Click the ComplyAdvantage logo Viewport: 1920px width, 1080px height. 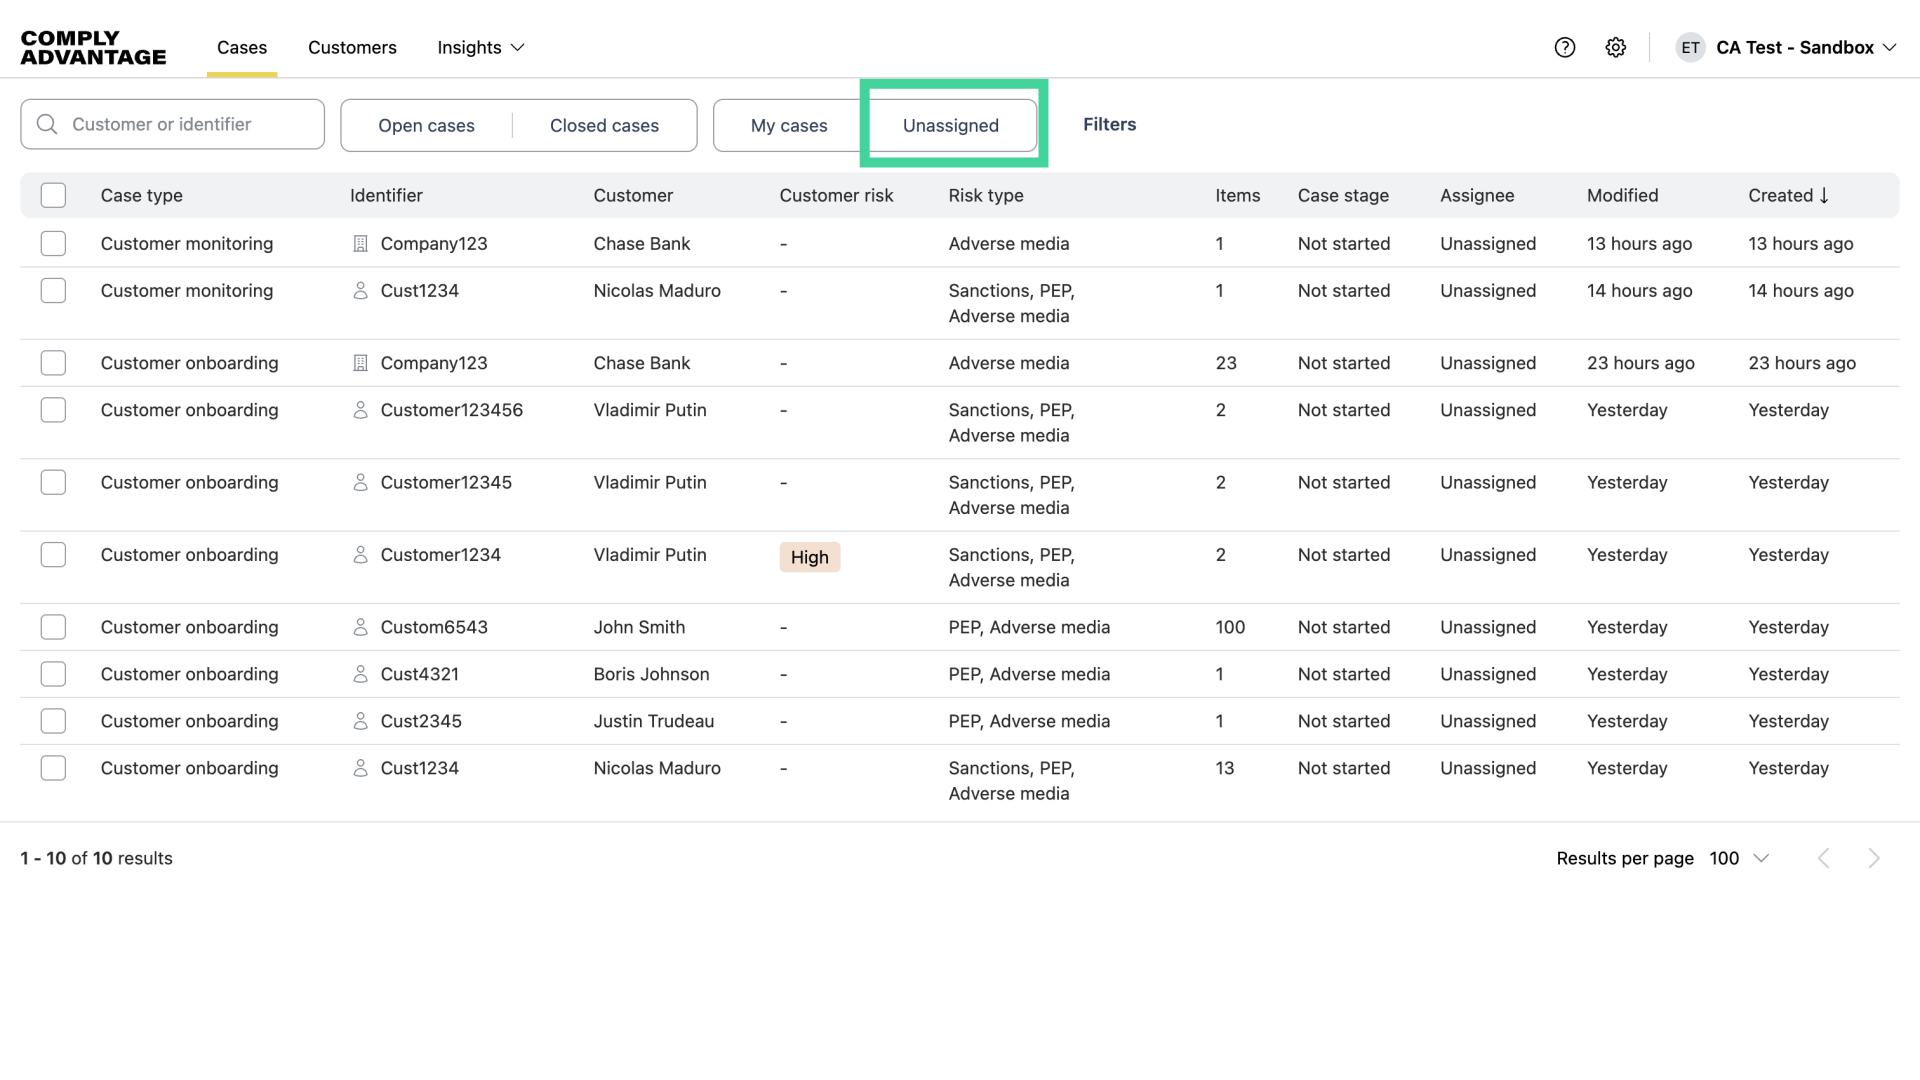tap(93, 47)
